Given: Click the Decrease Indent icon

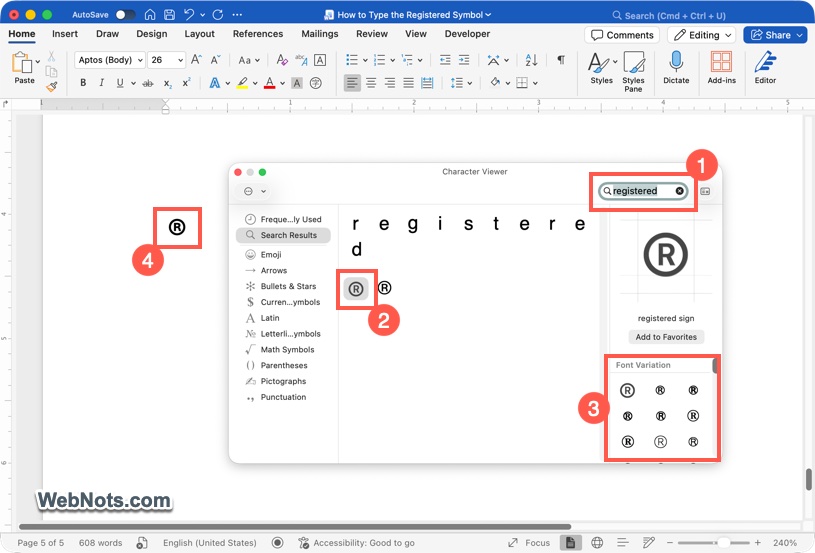Looking at the screenshot, I should (445, 60).
